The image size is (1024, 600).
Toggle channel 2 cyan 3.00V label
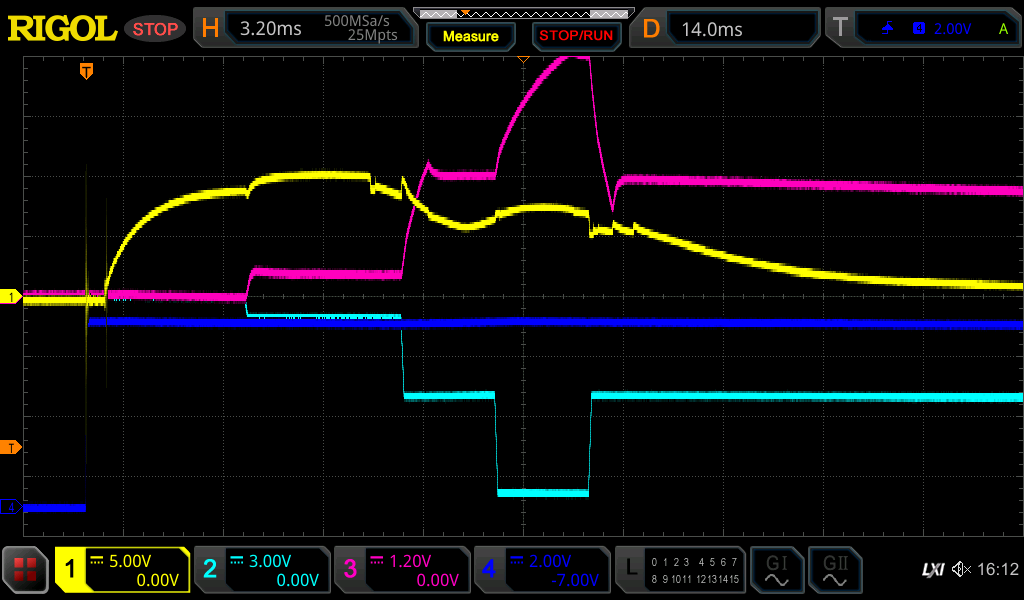click(261, 570)
